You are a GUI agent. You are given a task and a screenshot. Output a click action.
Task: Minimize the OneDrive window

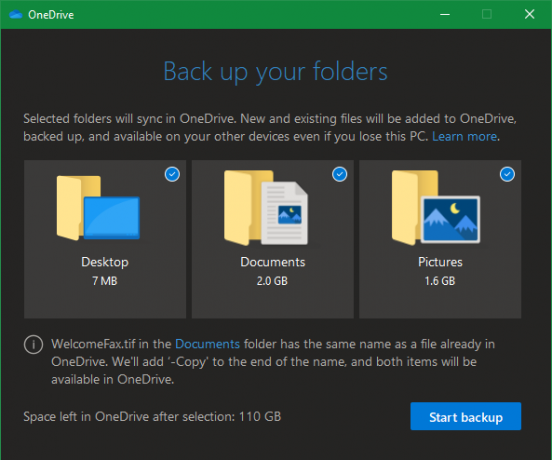click(x=445, y=14)
